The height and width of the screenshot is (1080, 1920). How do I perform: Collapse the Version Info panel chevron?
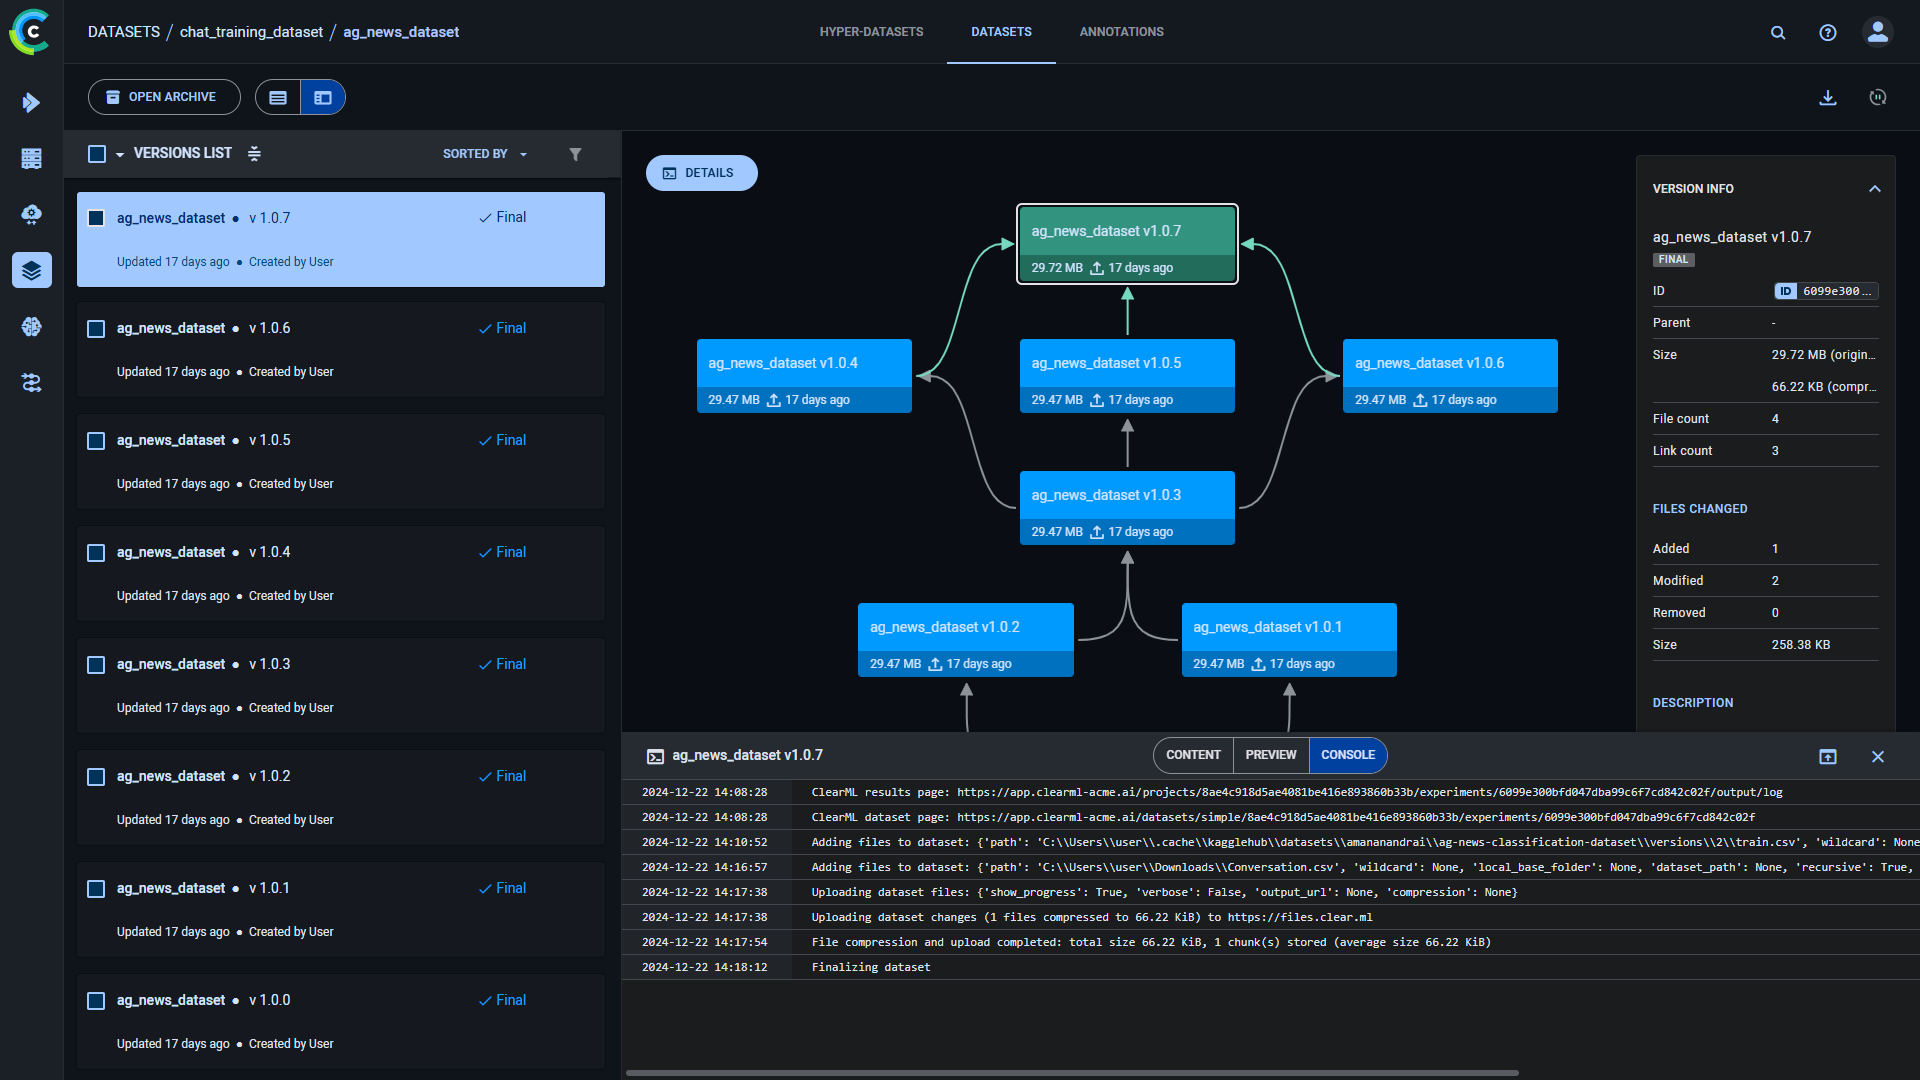click(1874, 189)
